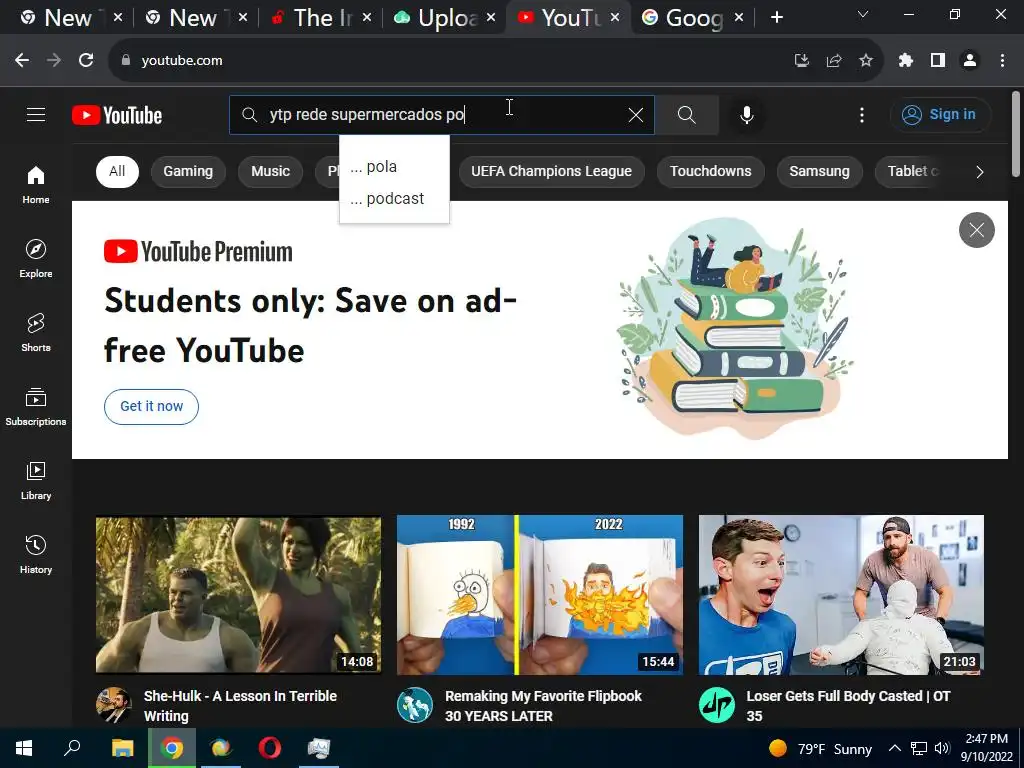The height and width of the screenshot is (768, 1024).
Task: Open 'Remaking My Favorite Flipbook' title link
Action: (x=543, y=706)
